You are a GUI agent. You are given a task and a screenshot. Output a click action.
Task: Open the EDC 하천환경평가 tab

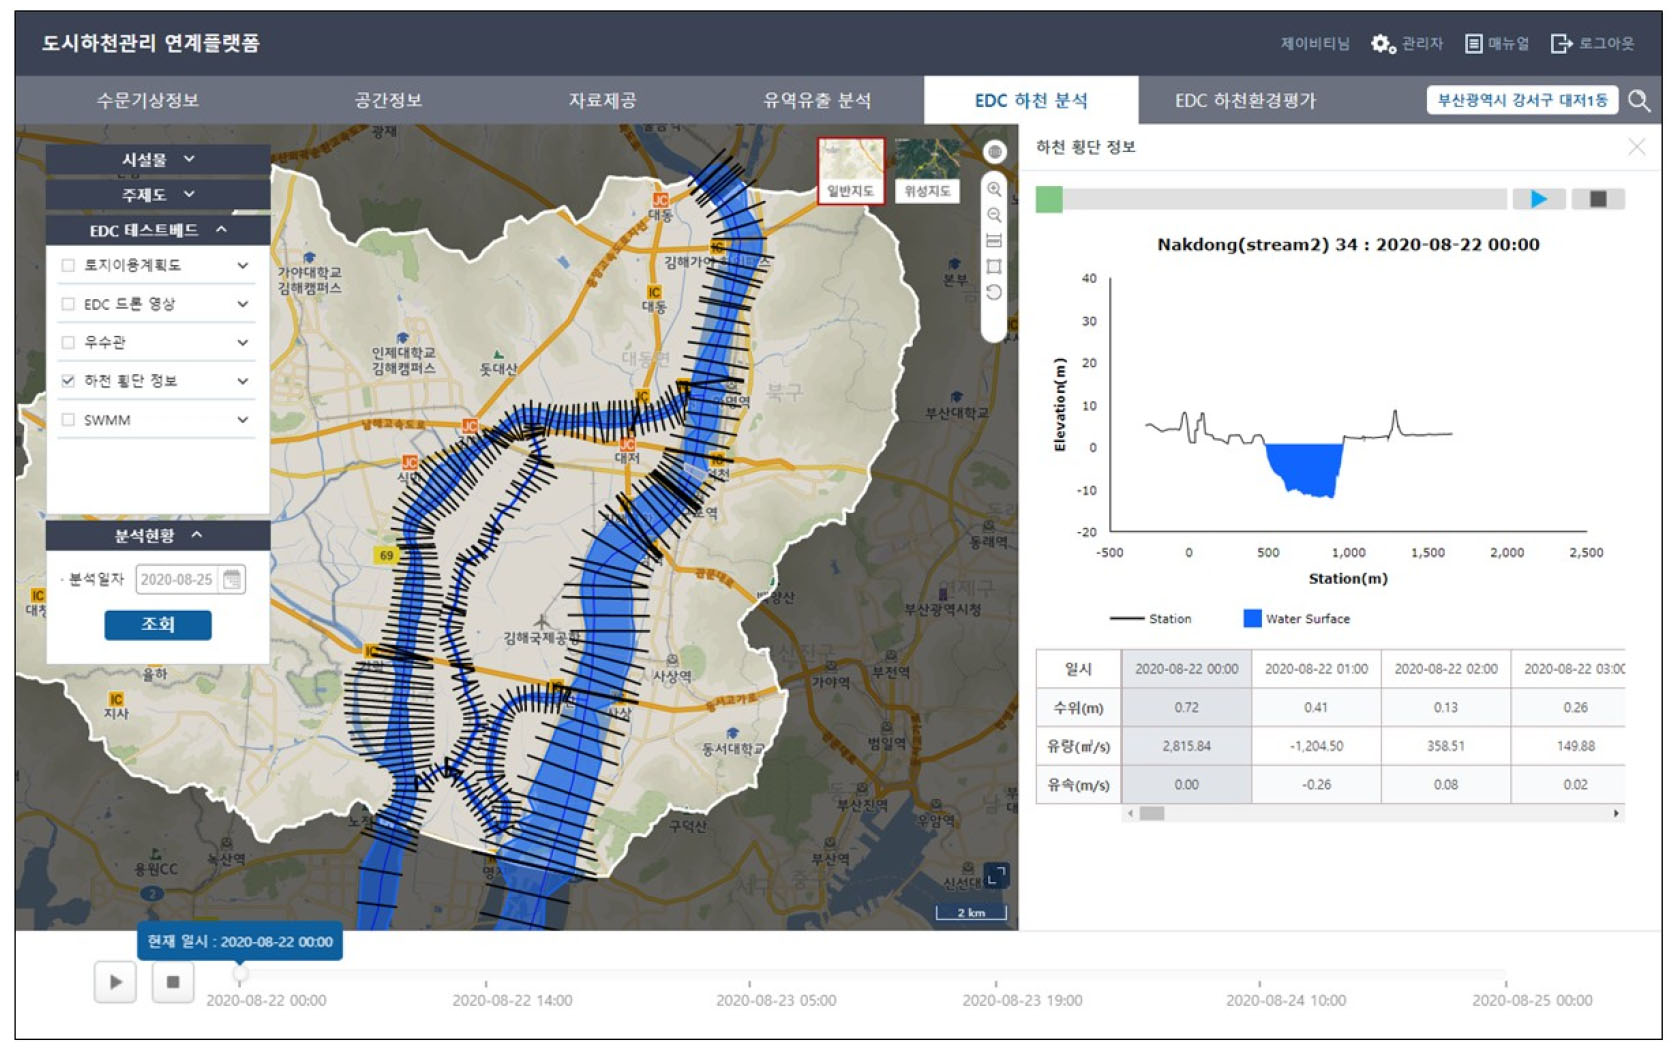pyautogui.click(x=1245, y=101)
